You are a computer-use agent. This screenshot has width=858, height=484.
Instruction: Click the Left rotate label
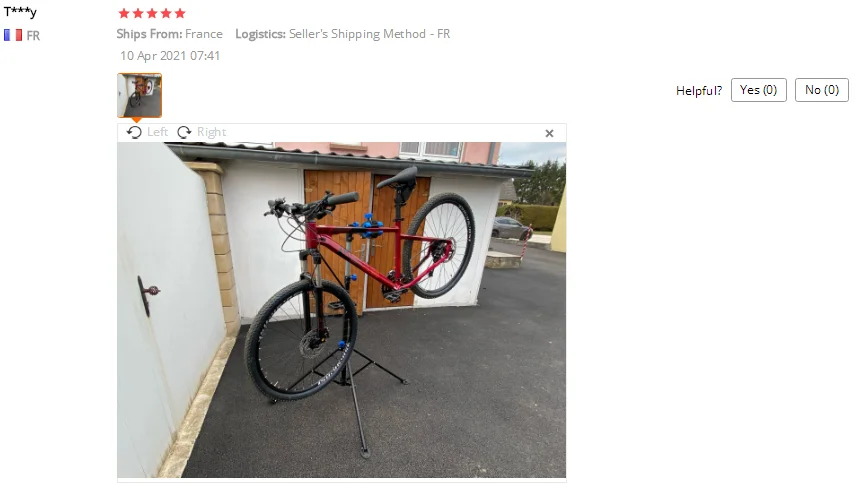coord(158,132)
